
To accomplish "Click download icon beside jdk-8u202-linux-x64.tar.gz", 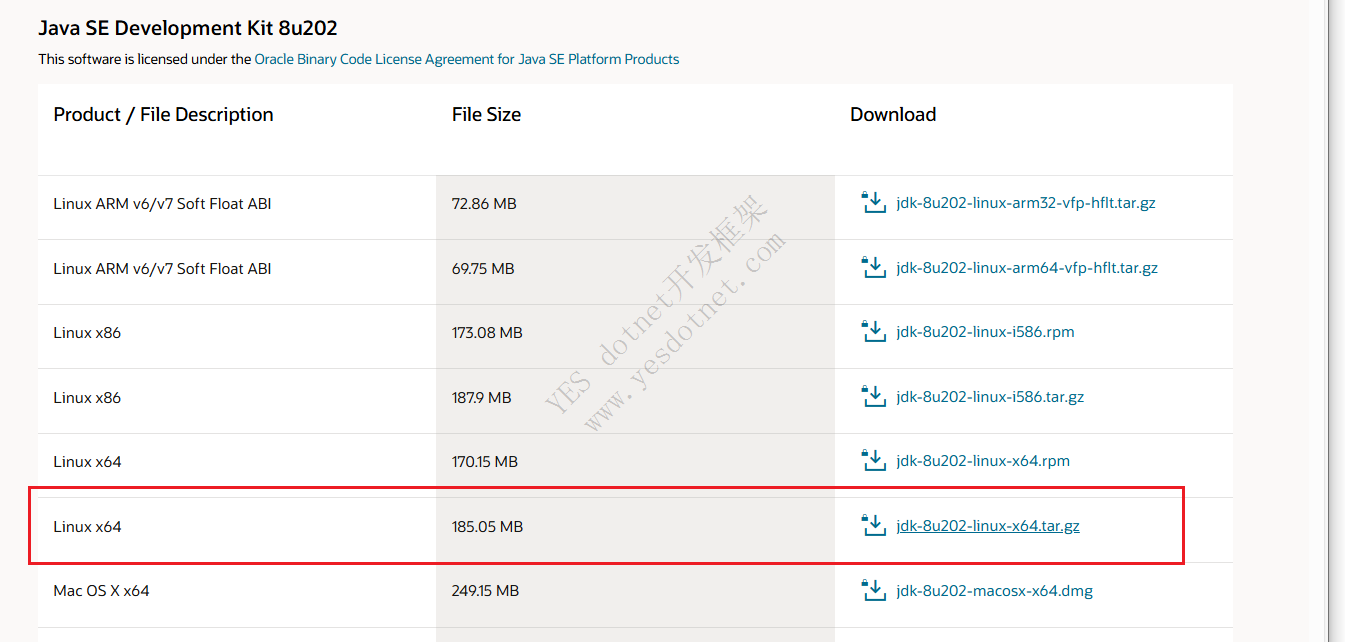I will click(874, 526).
